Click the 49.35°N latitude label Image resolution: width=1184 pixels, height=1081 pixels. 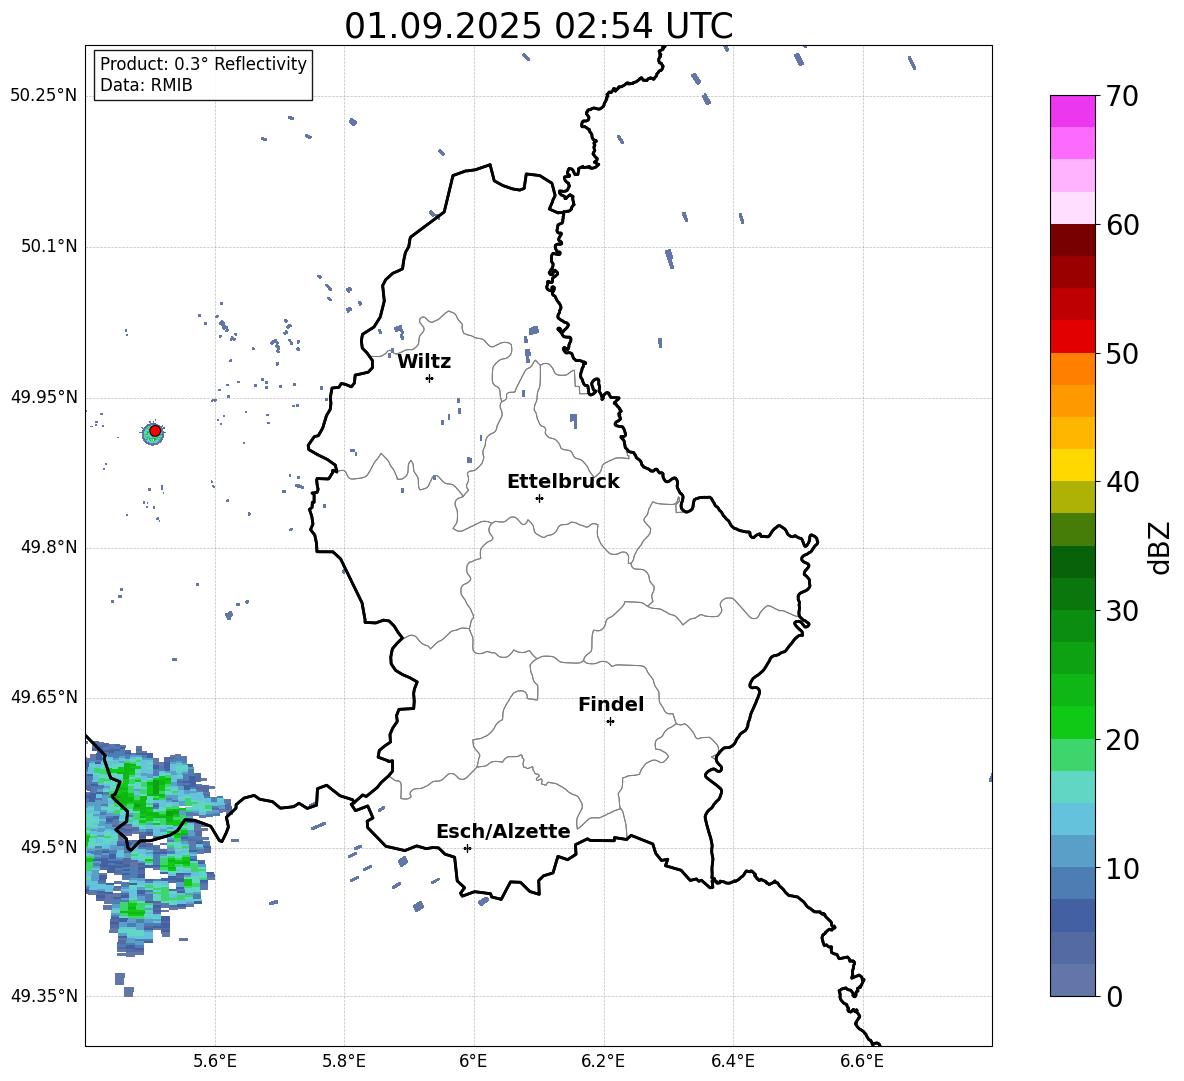(x=44, y=996)
